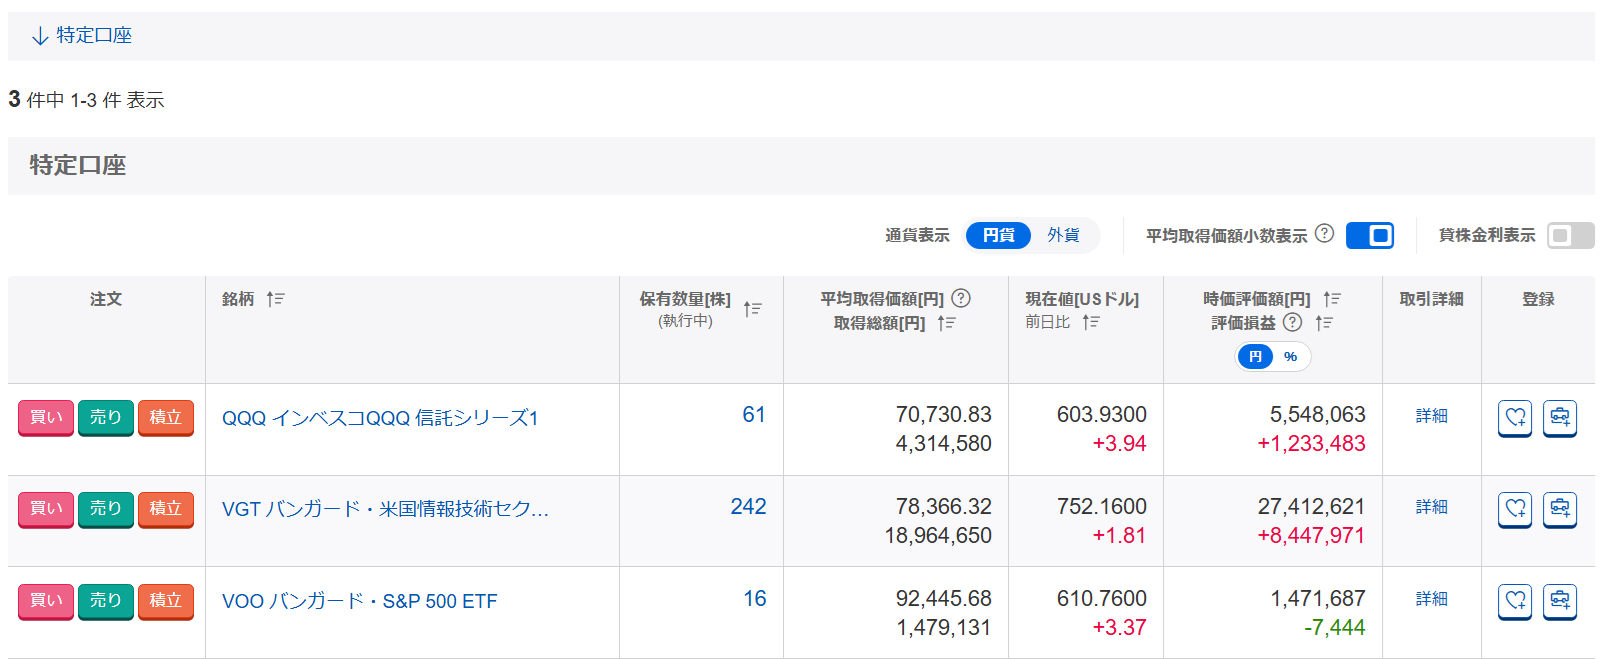
Task: Jump to 特定口座 section via arrow link
Action: [x=82, y=36]
